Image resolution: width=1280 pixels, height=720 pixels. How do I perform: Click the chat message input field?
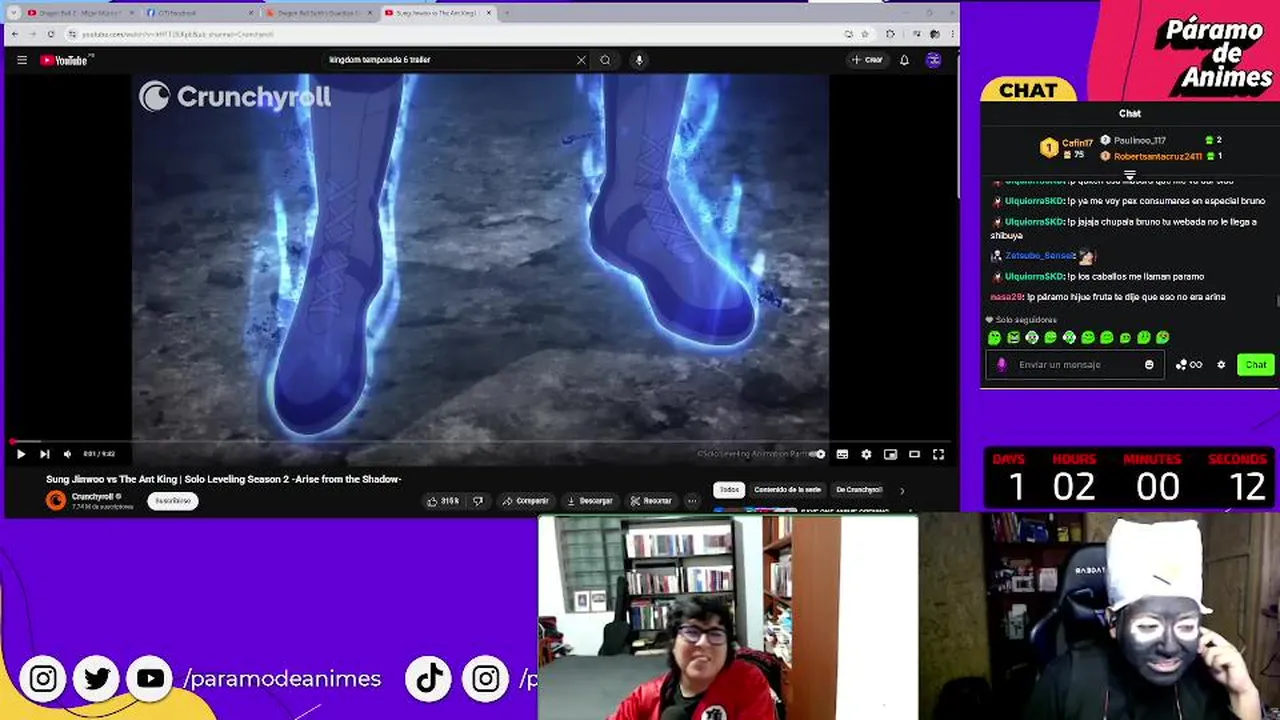click(1076, 365)
